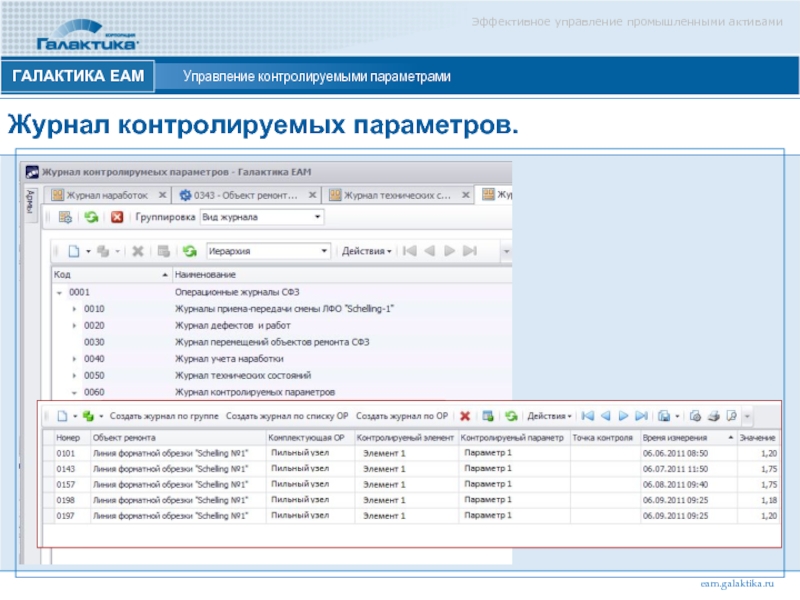Collapse tree node 0060

(74, 391)
